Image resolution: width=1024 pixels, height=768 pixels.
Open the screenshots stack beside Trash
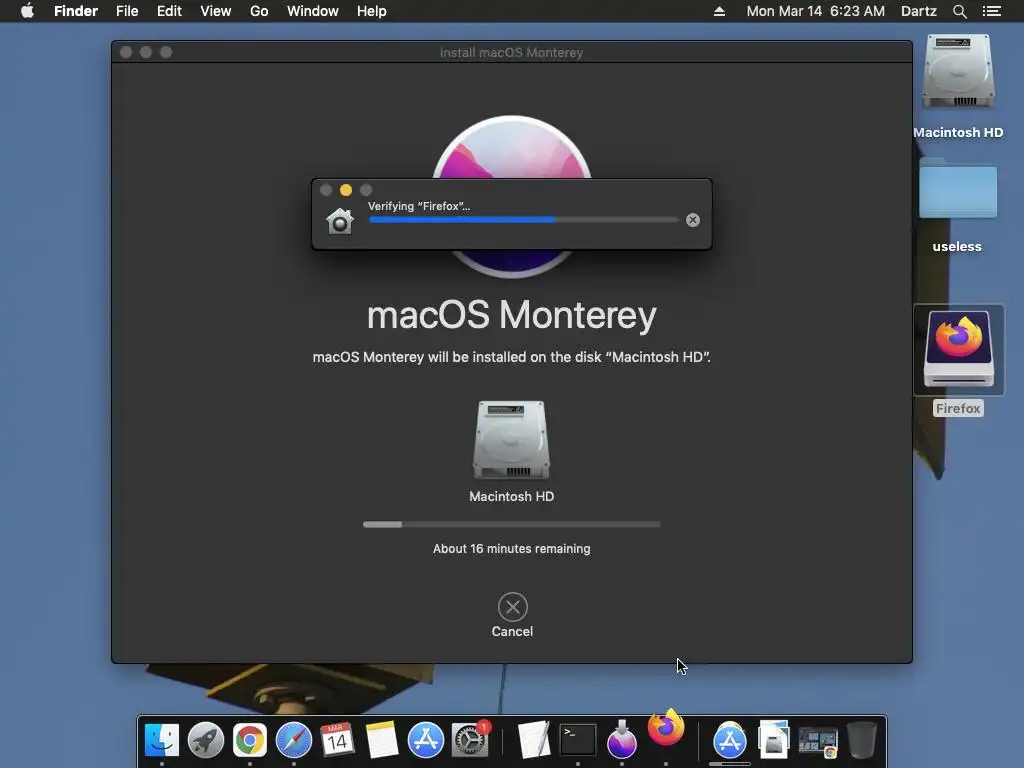pyautogui.click(x=818, y=742)
